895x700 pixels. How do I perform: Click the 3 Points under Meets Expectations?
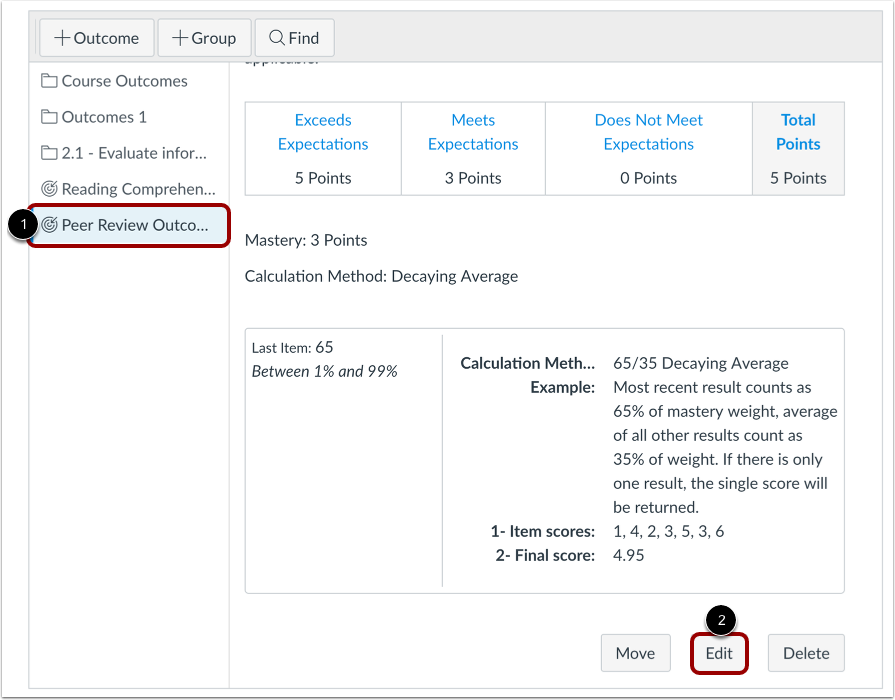(473, 178)
